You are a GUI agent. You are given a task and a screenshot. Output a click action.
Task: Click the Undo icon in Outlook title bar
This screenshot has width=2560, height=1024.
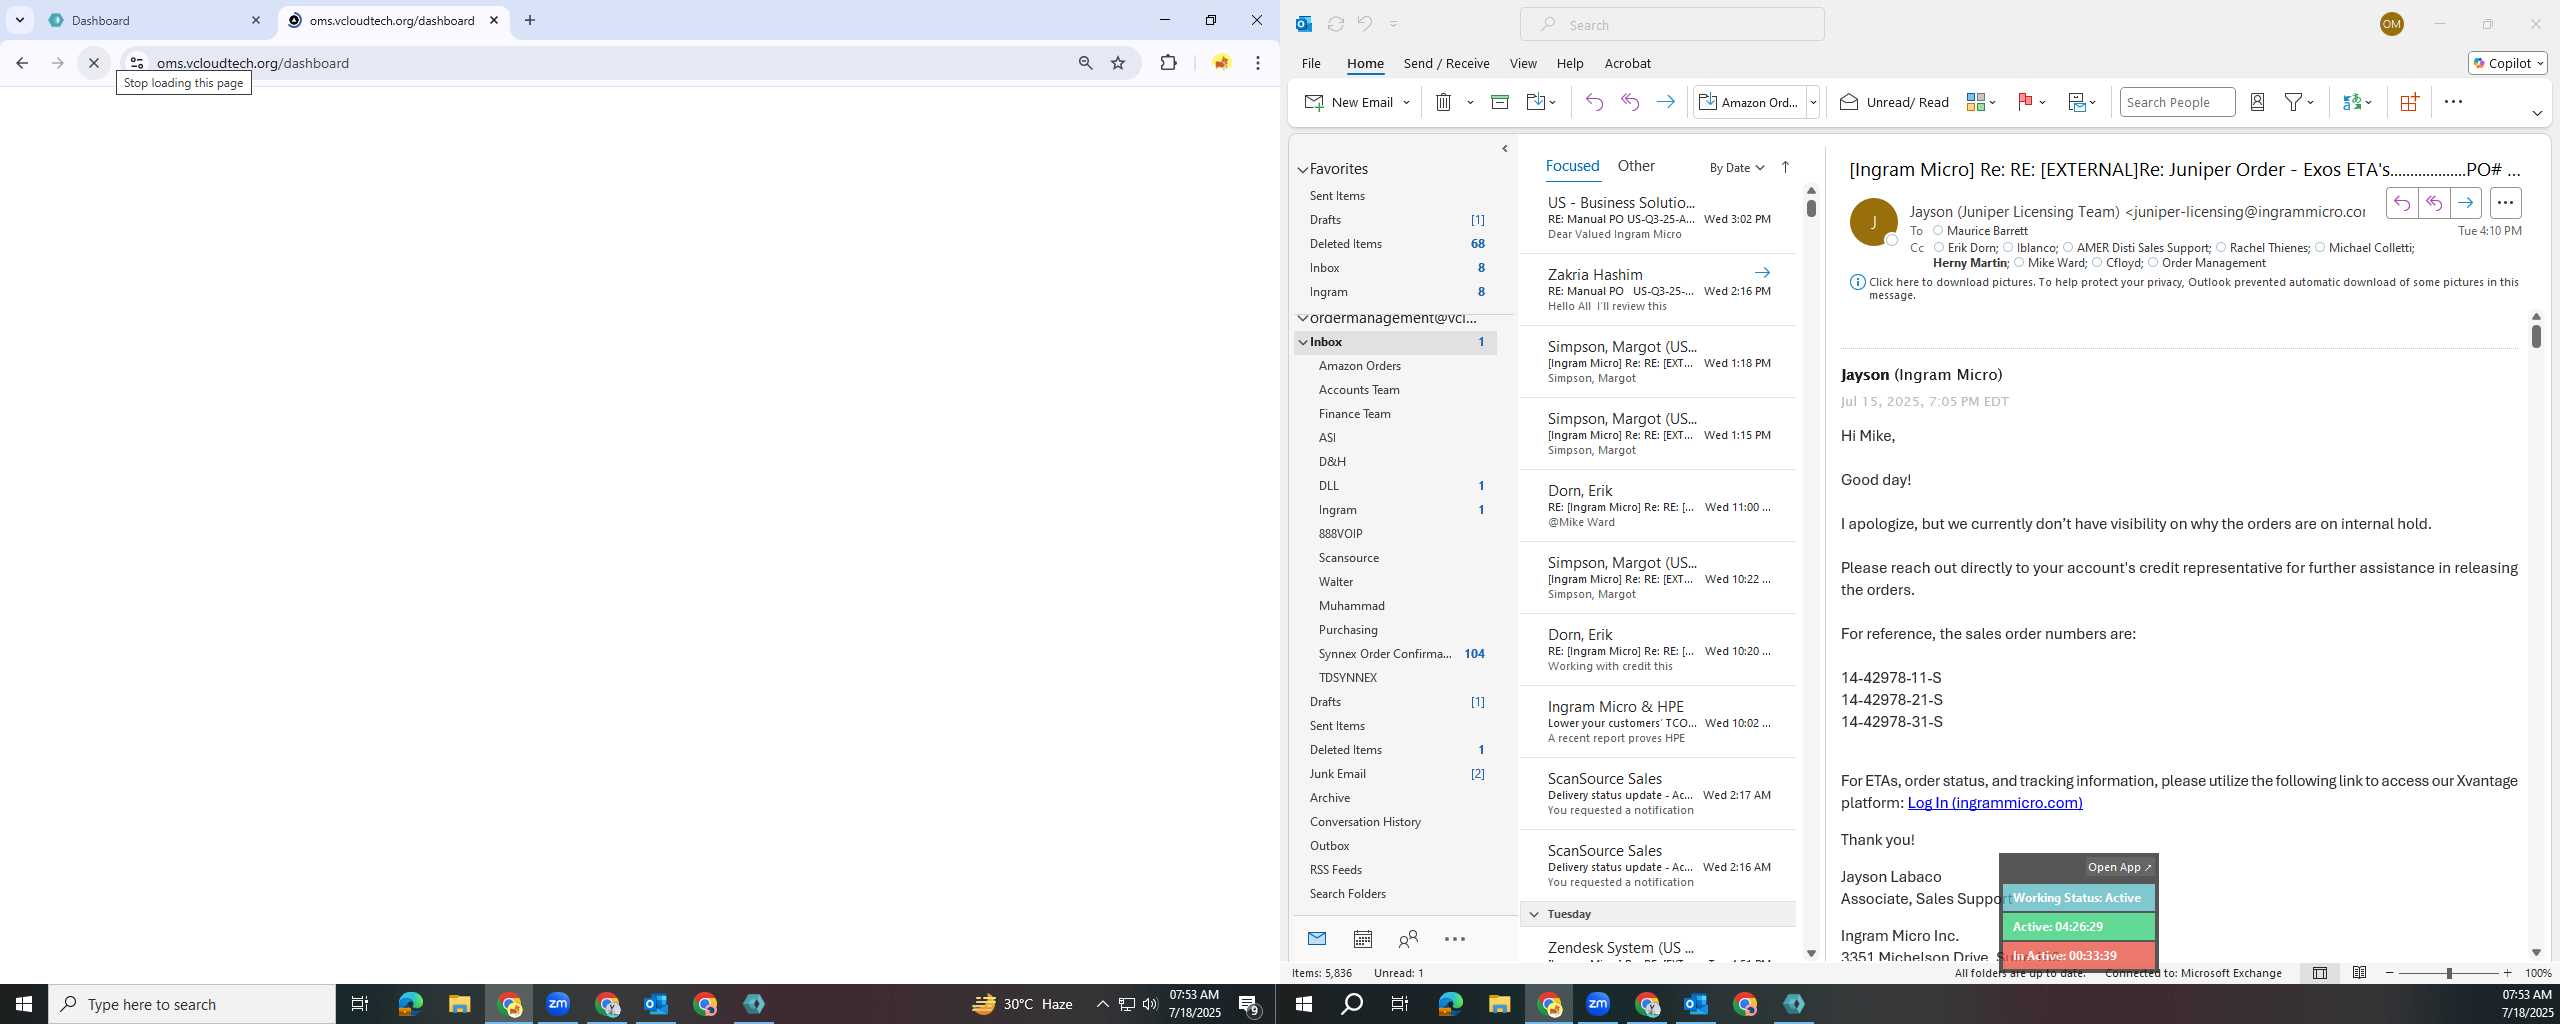click(x=1364, y=24)
